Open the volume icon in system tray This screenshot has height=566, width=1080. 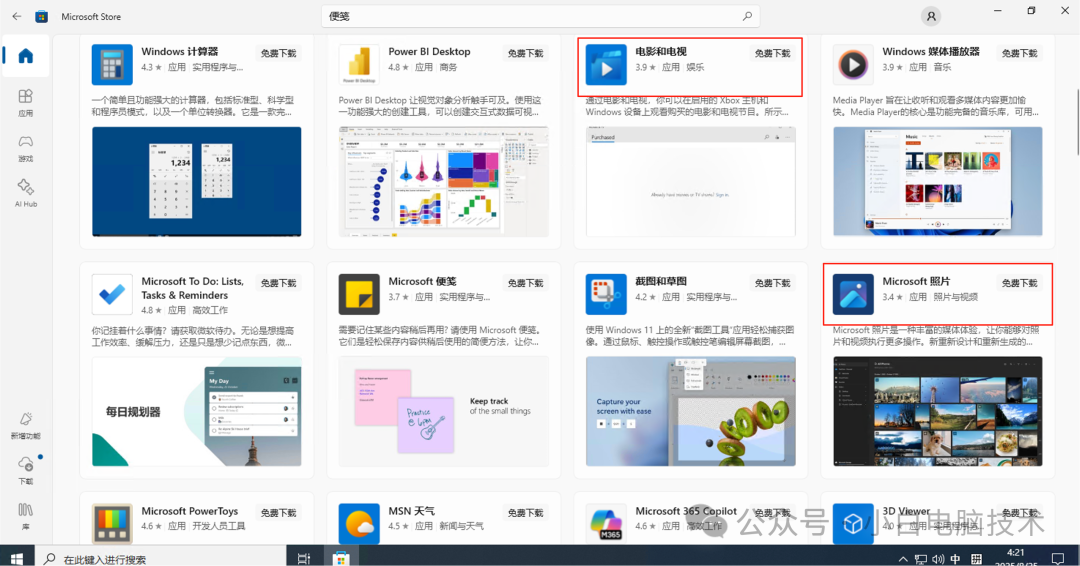click(938, 559)
